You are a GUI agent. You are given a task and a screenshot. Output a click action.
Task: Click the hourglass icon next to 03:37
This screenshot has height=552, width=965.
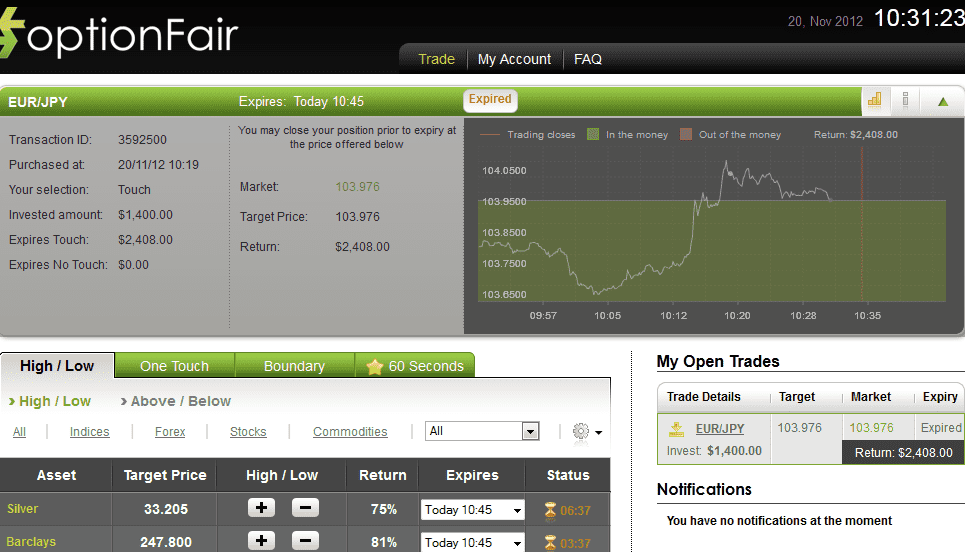[550, 542]
